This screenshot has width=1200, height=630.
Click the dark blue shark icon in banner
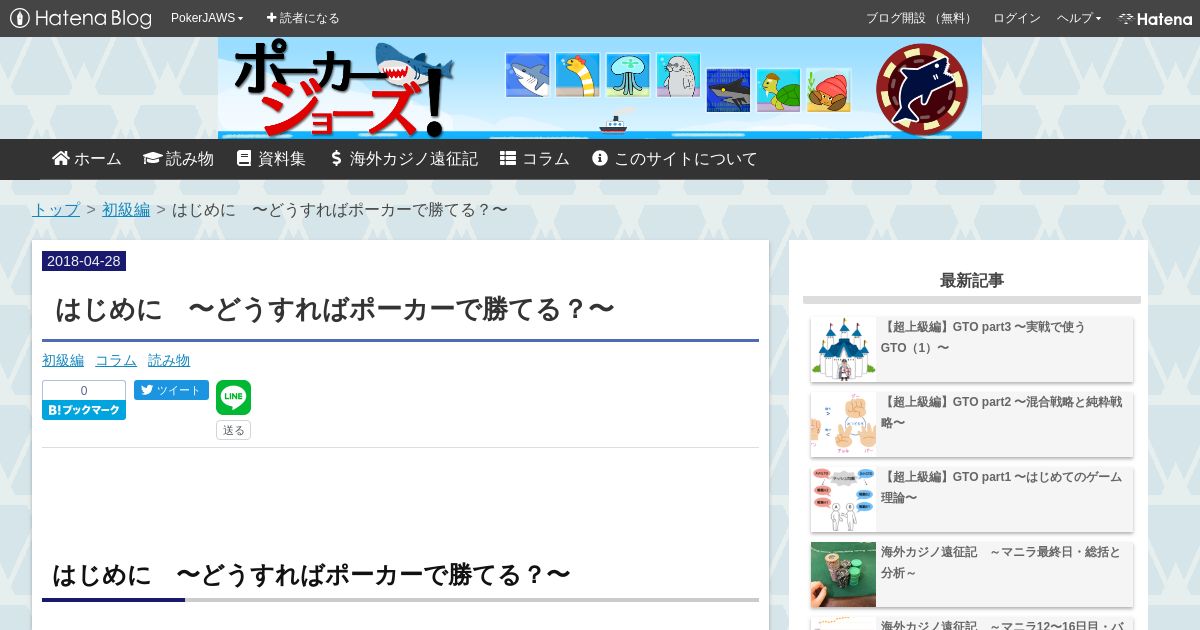728,89
